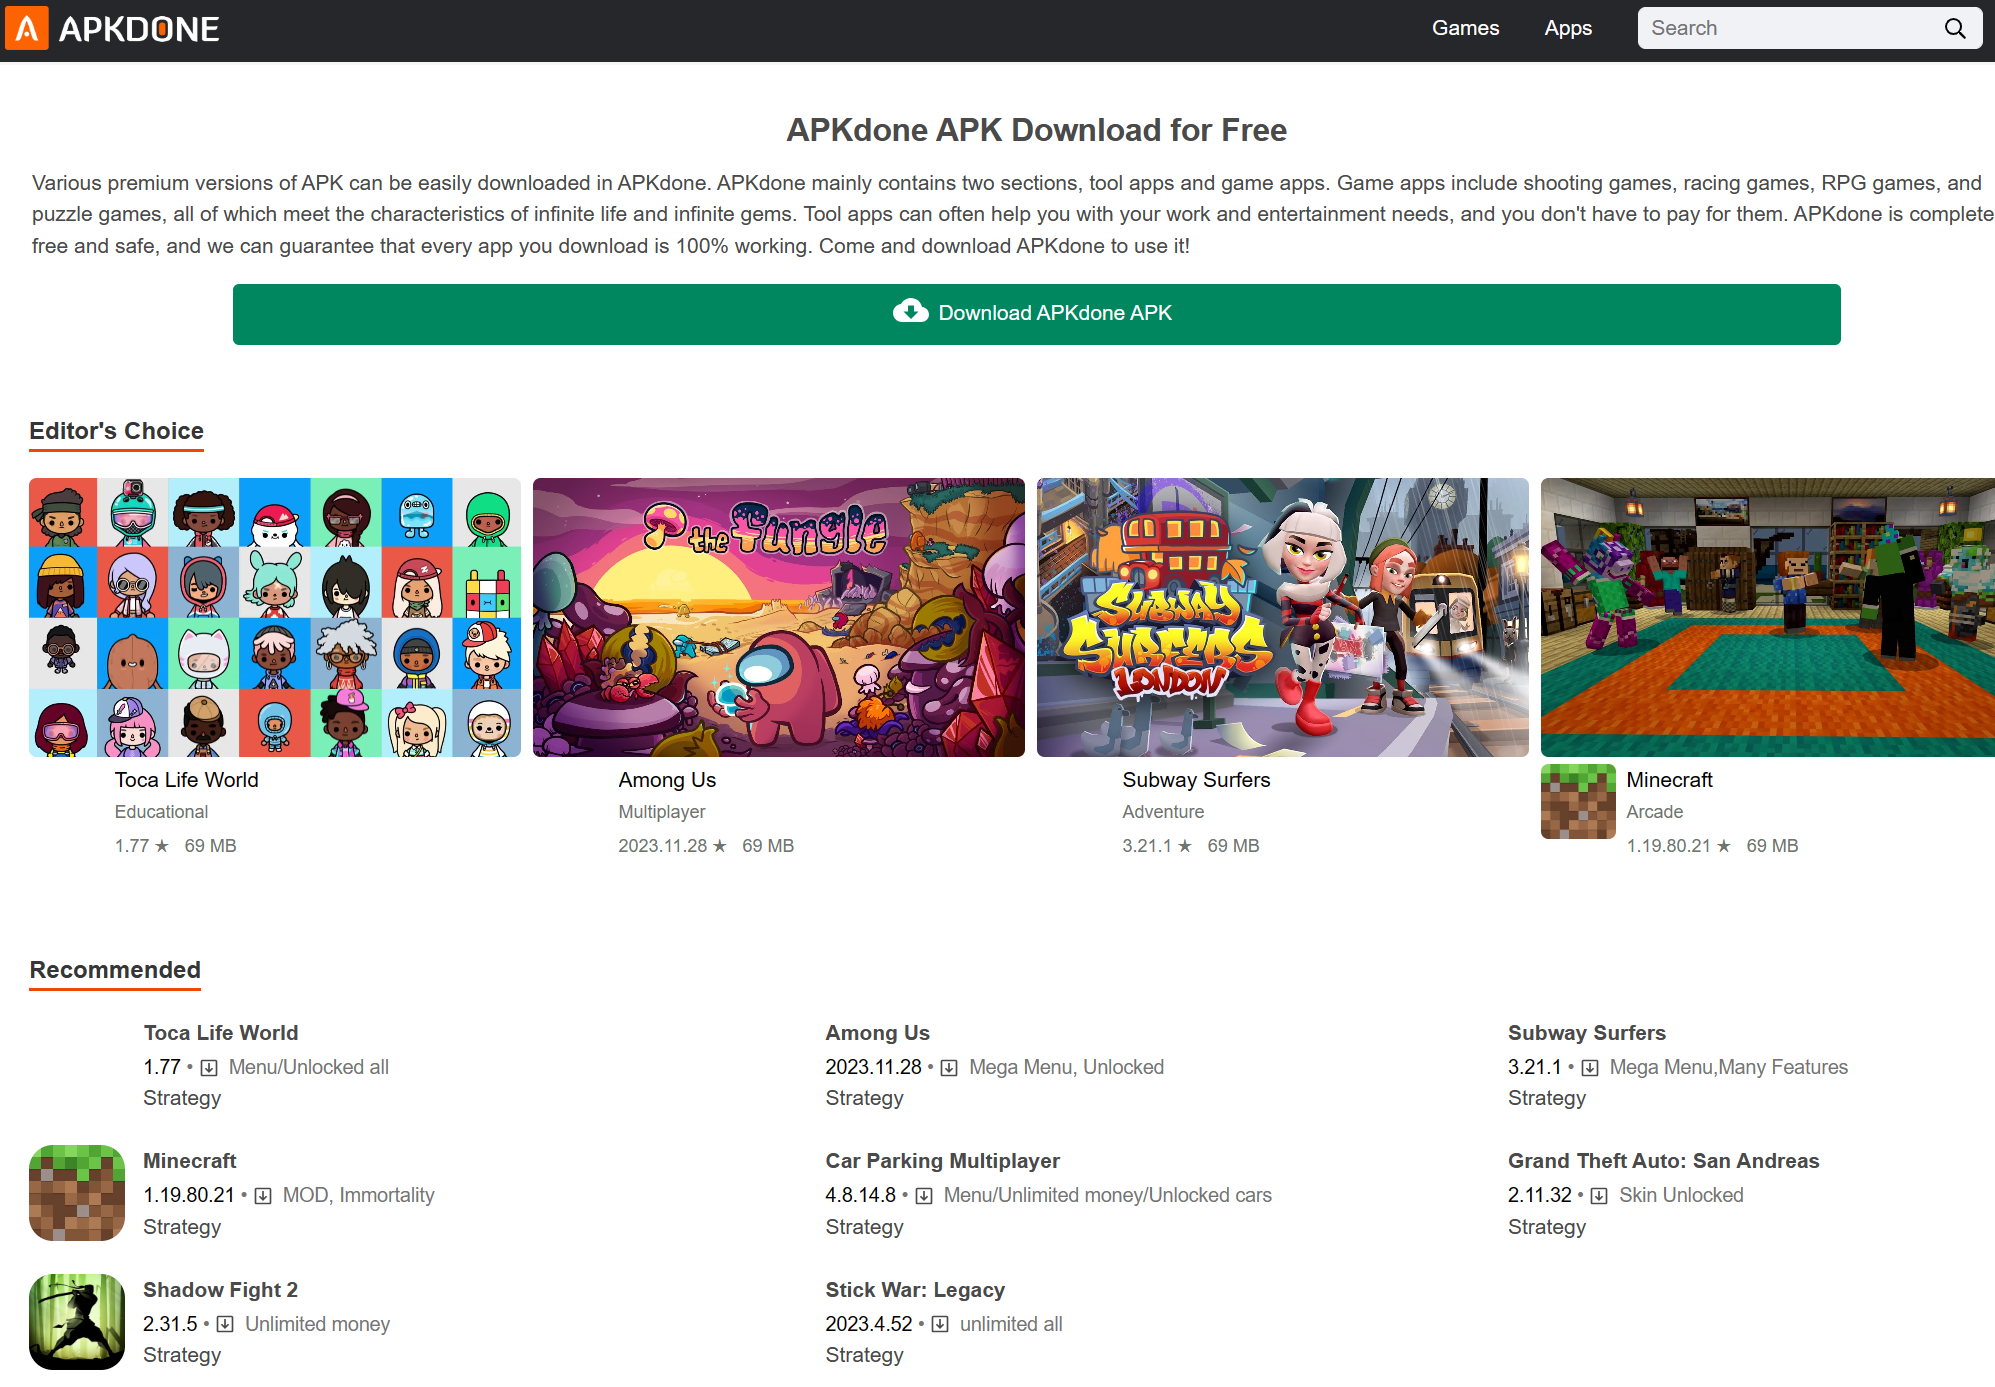Click the search magnifier icon
The height and width of the screenshot is (1387, 1995).
coord(1954,29)
